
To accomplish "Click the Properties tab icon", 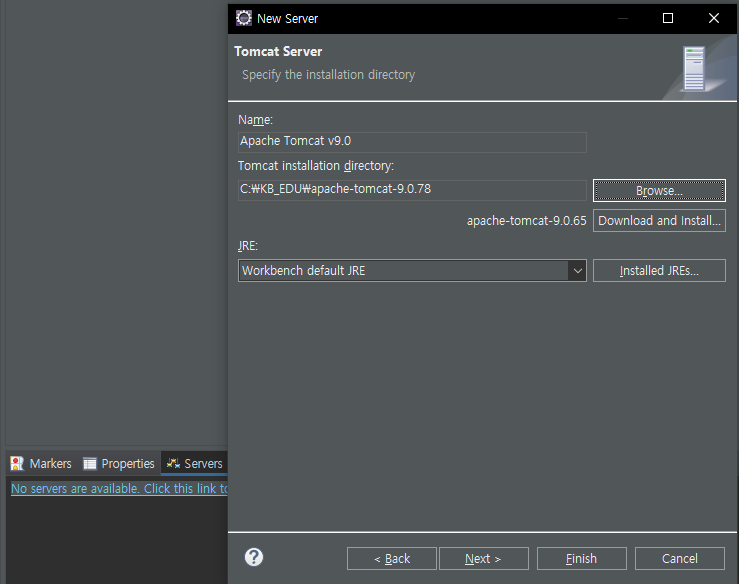I will [90, 464].
